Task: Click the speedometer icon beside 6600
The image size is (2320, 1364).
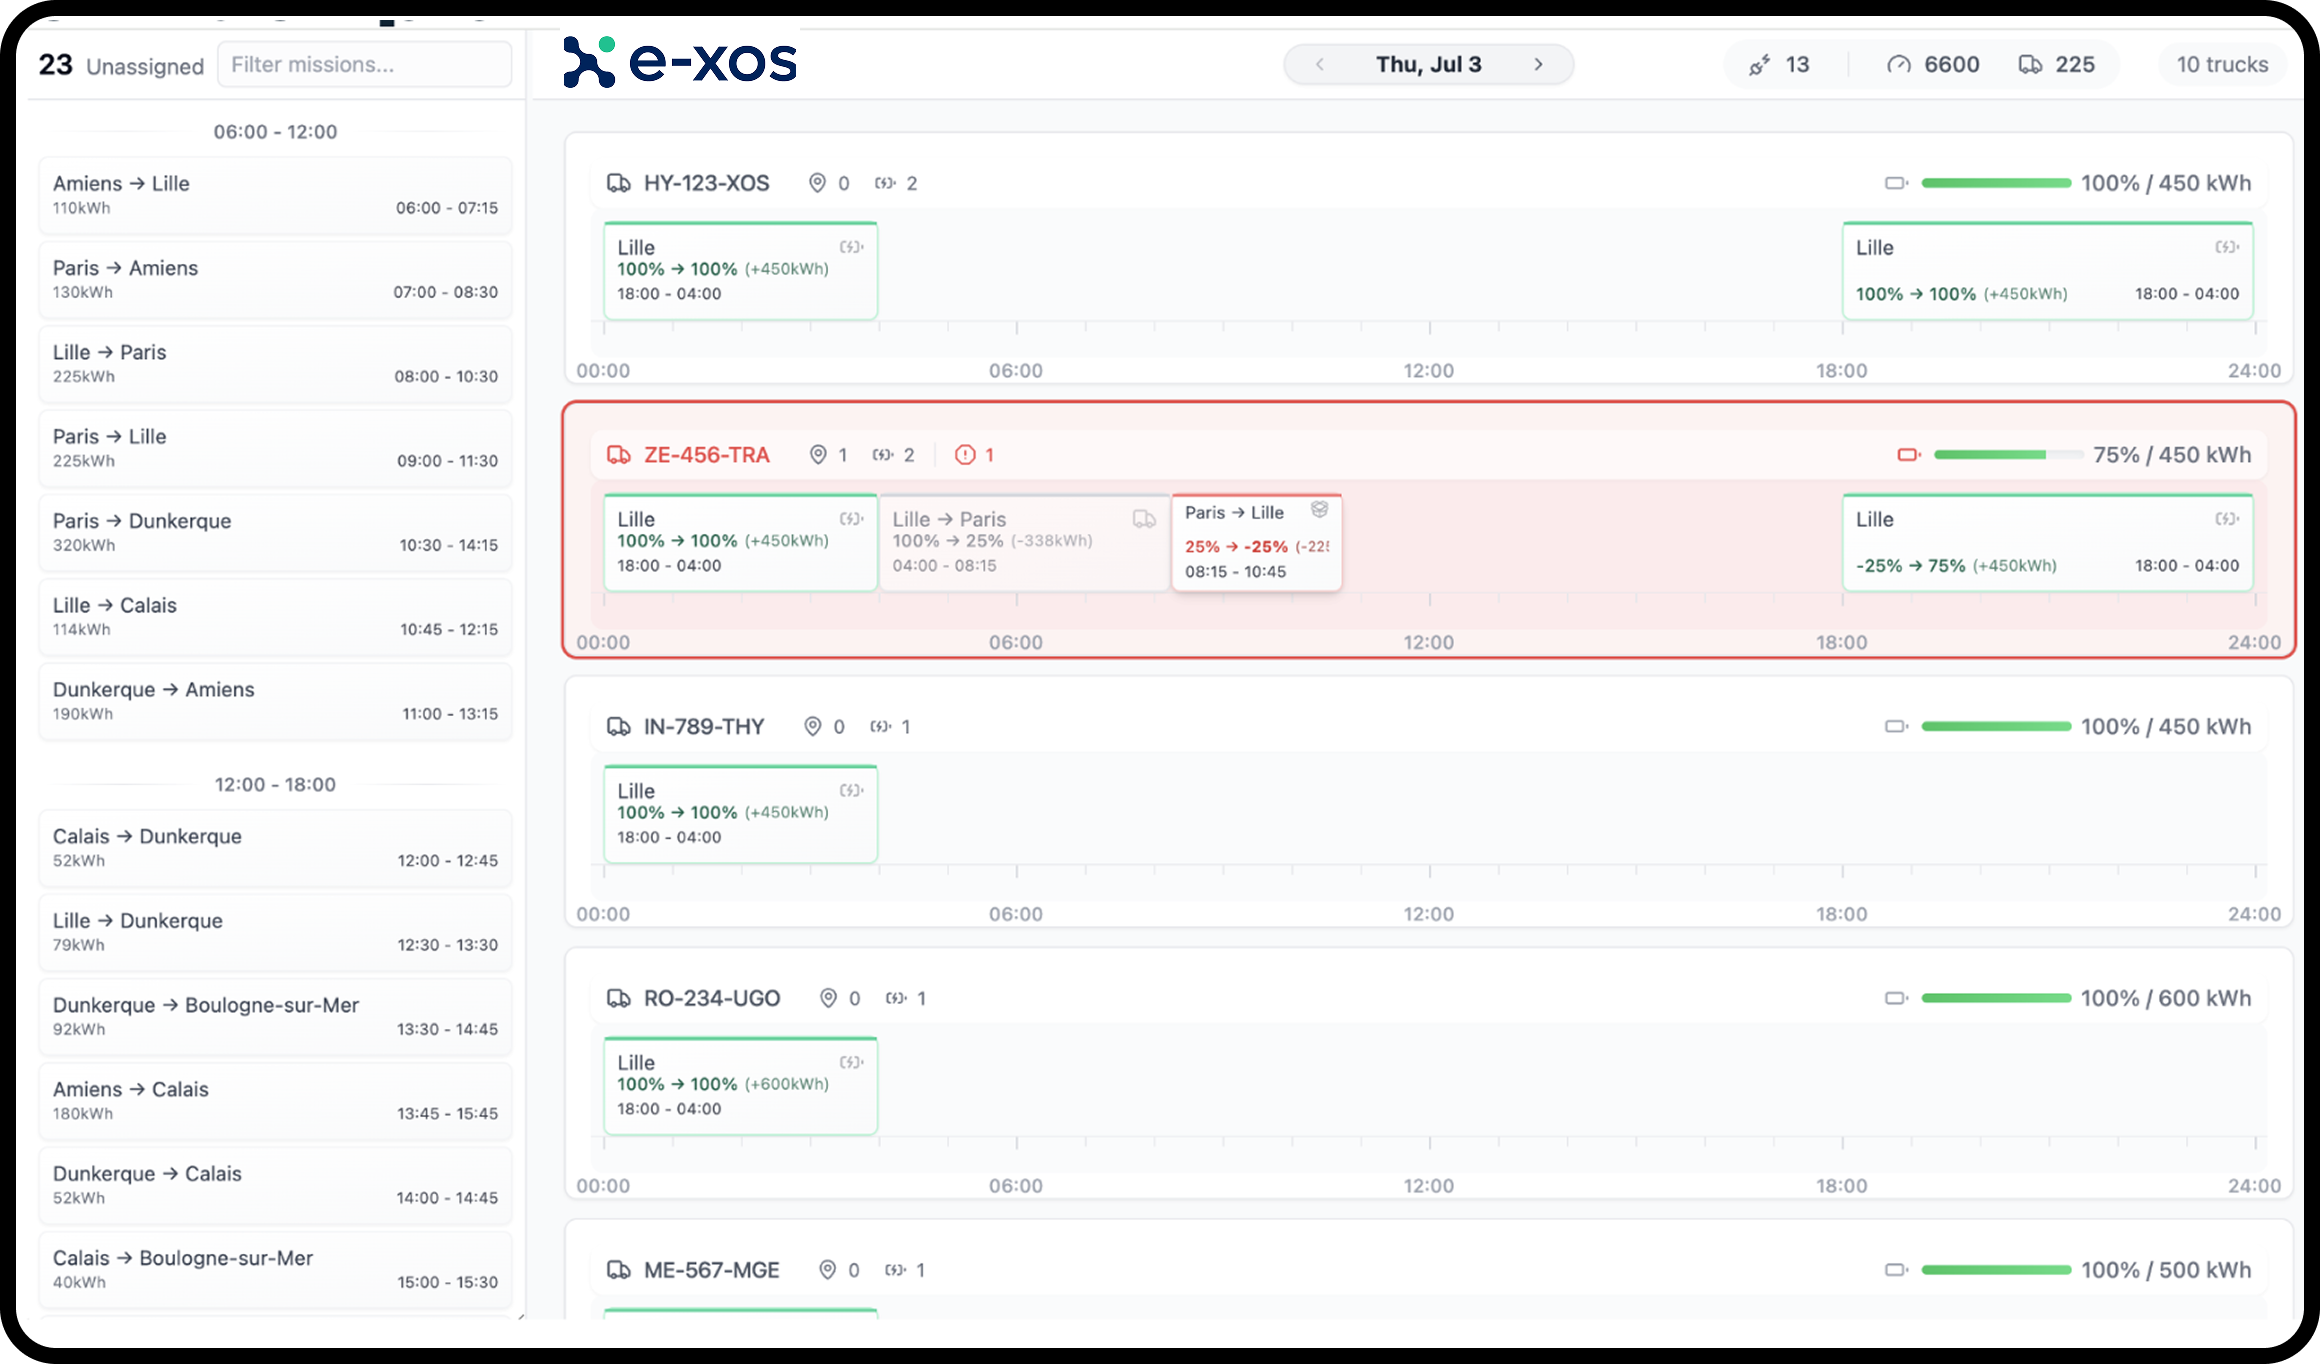Action: (1898, 65)
